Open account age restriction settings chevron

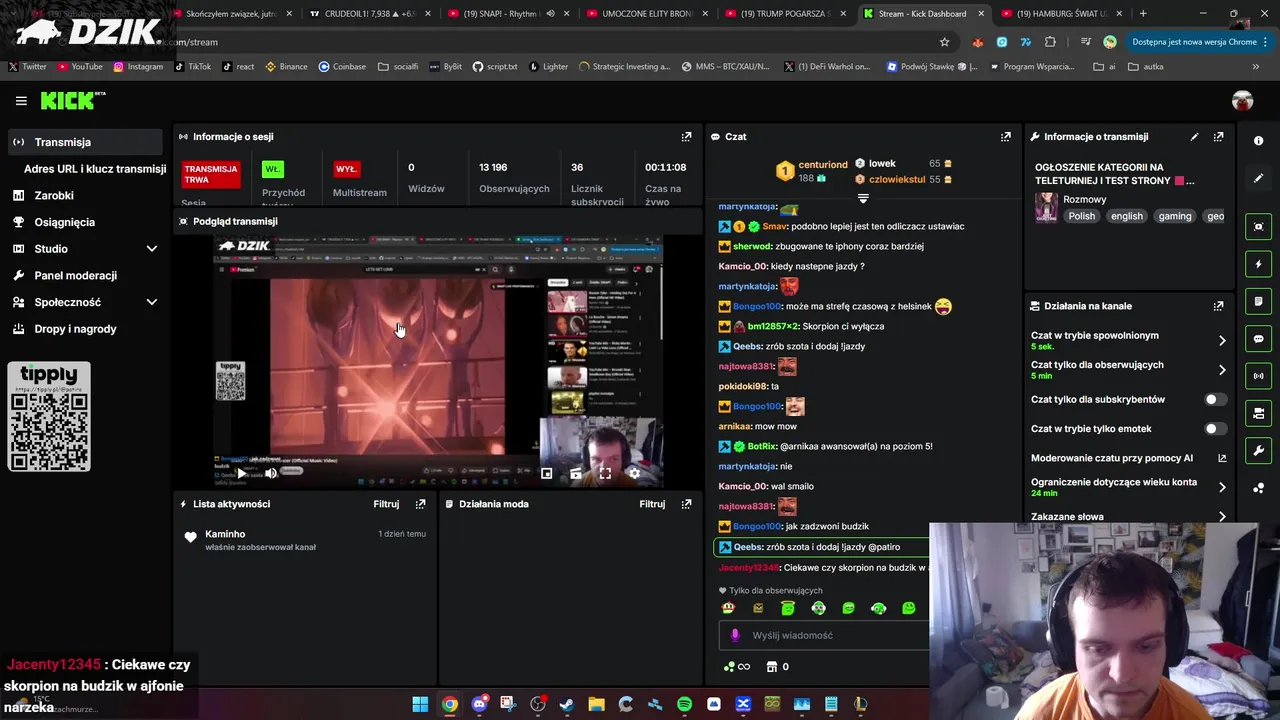pos(1221,487)
